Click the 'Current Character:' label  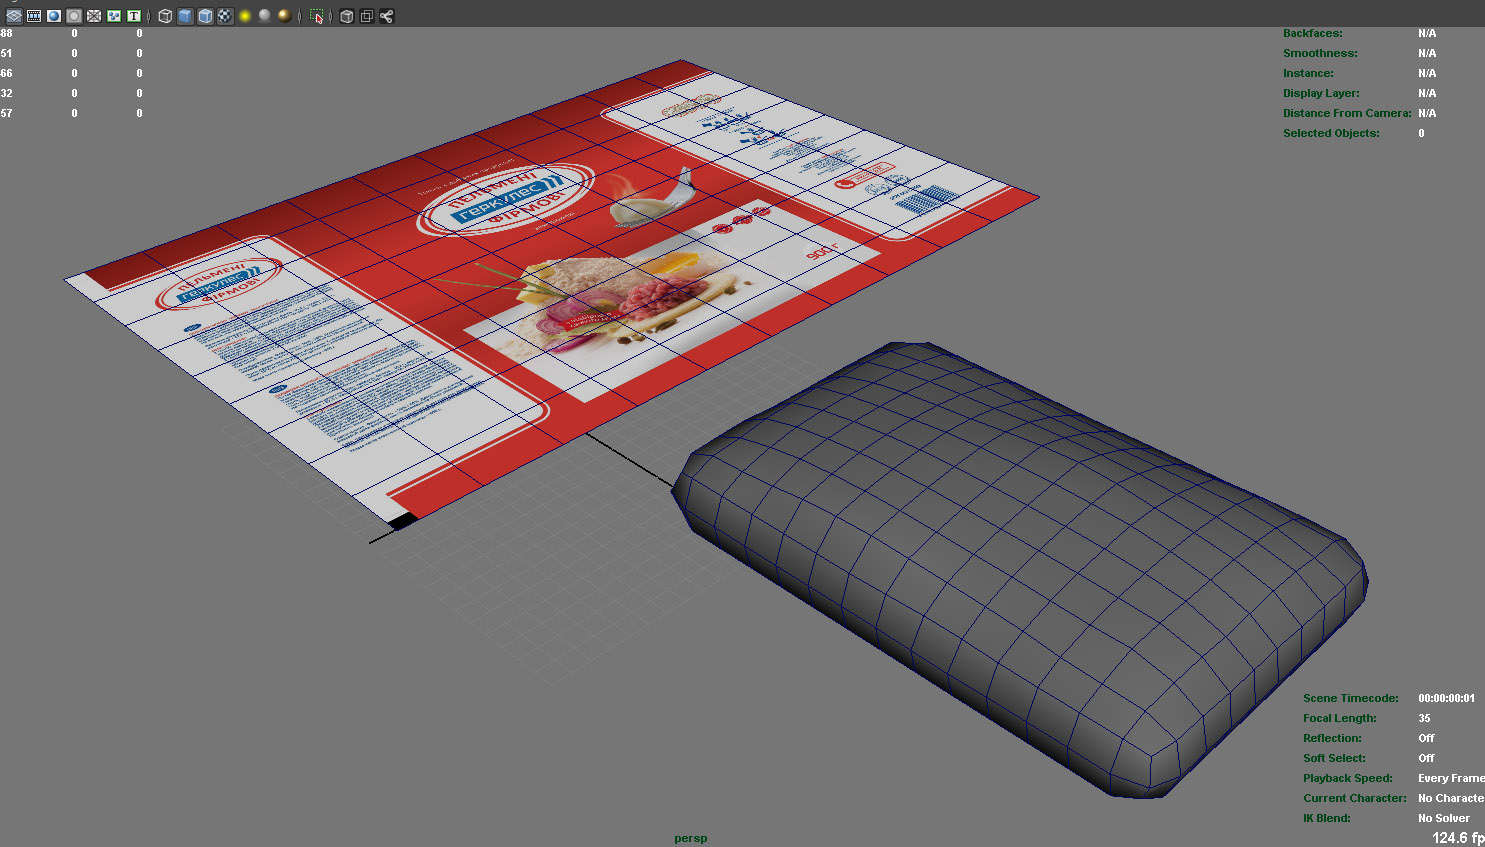(x=1355, y=798)
